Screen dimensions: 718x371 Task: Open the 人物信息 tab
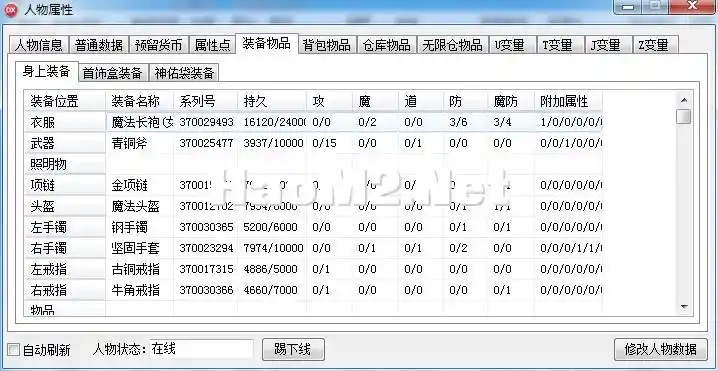(39, 45)
